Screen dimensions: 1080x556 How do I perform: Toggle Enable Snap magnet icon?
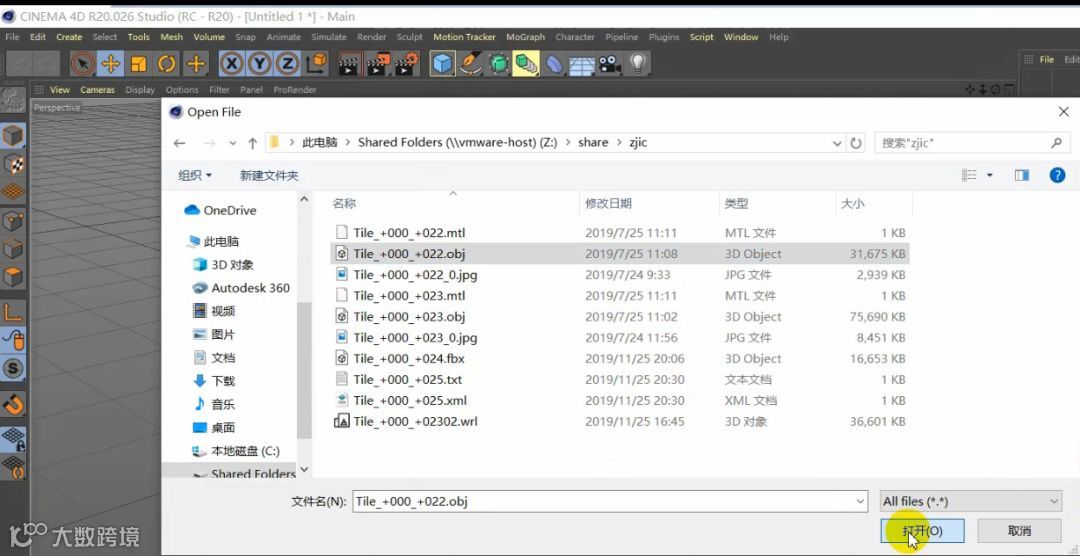click(x=14, y=404)
